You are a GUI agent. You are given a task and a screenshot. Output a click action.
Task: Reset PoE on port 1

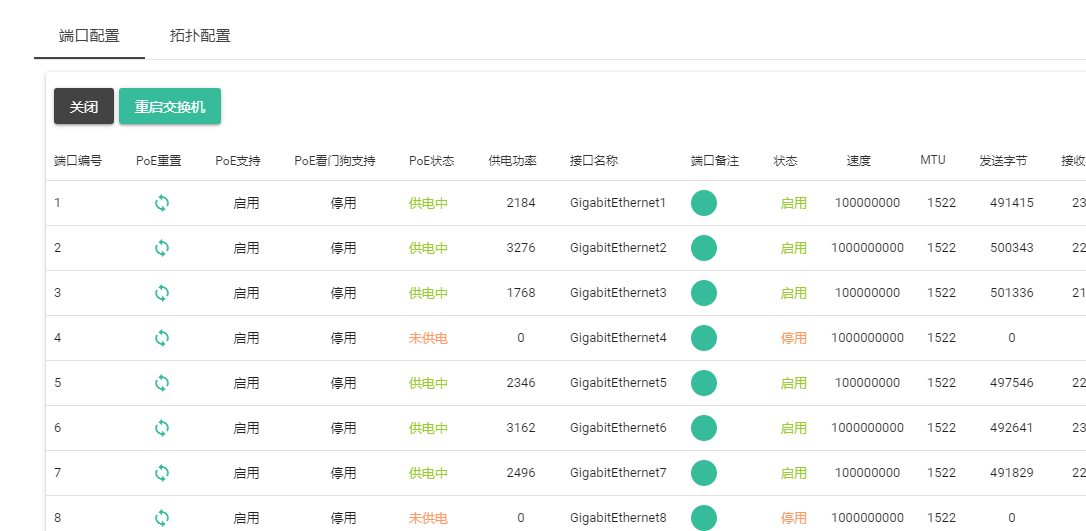[x=162, y=203]
